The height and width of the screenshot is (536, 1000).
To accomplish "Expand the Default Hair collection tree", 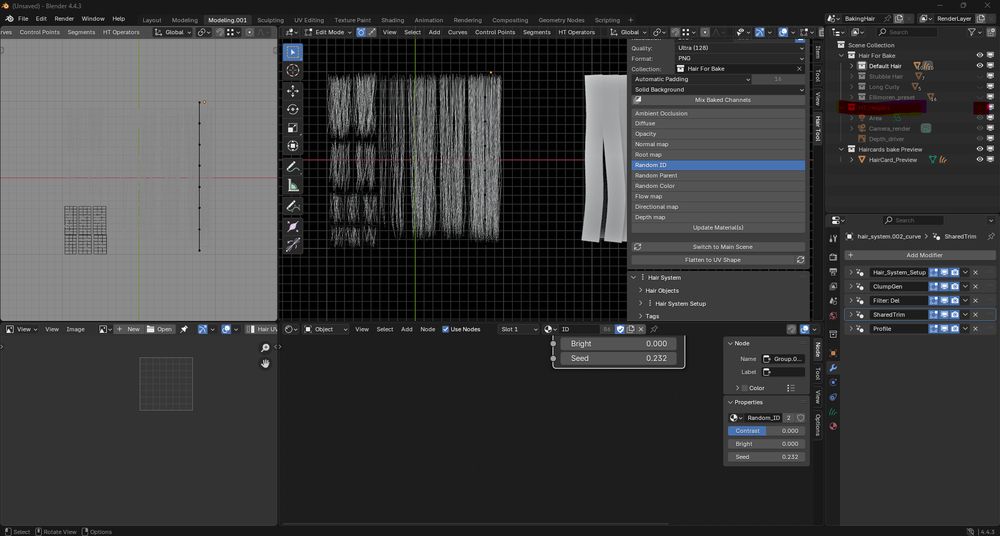I will (x=851, y=66).
